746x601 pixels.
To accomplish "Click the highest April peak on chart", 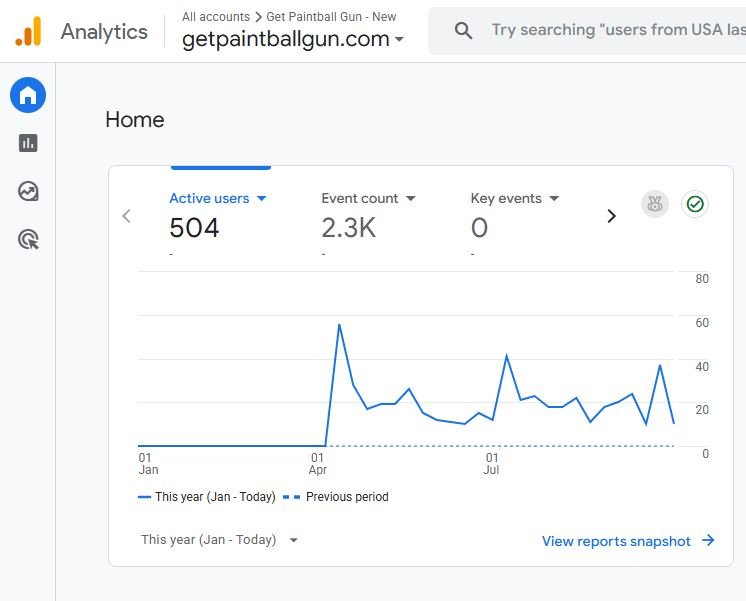I will tap(339, 325).
